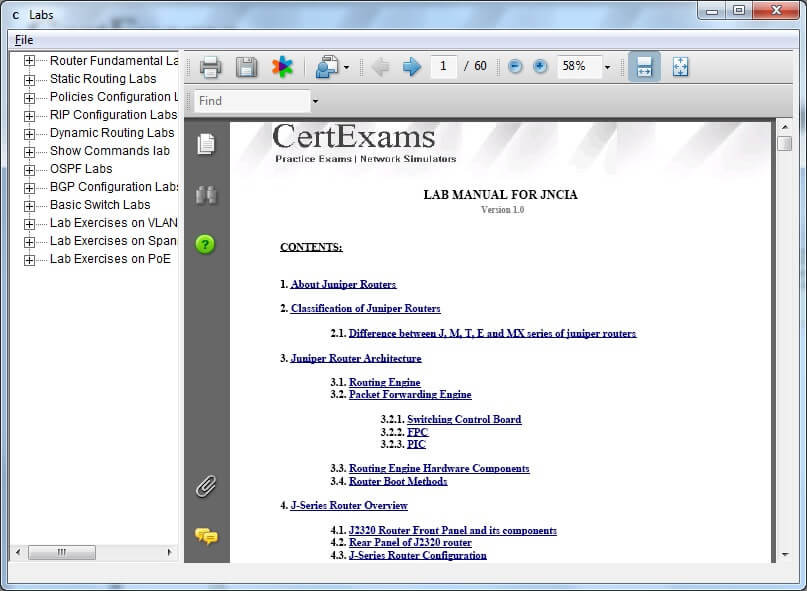The height and width of the screenshot is (591, 807).
Task: Click the Find search box
Action: (x=252, y=101)
